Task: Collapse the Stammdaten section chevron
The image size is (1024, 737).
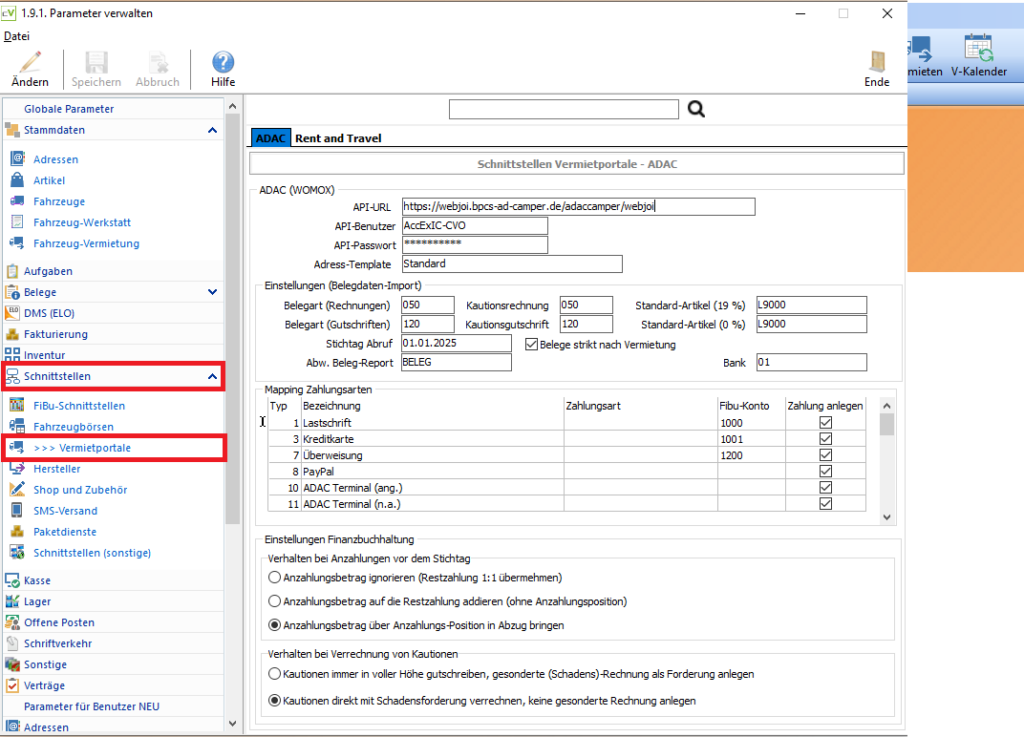Action: 212,130
